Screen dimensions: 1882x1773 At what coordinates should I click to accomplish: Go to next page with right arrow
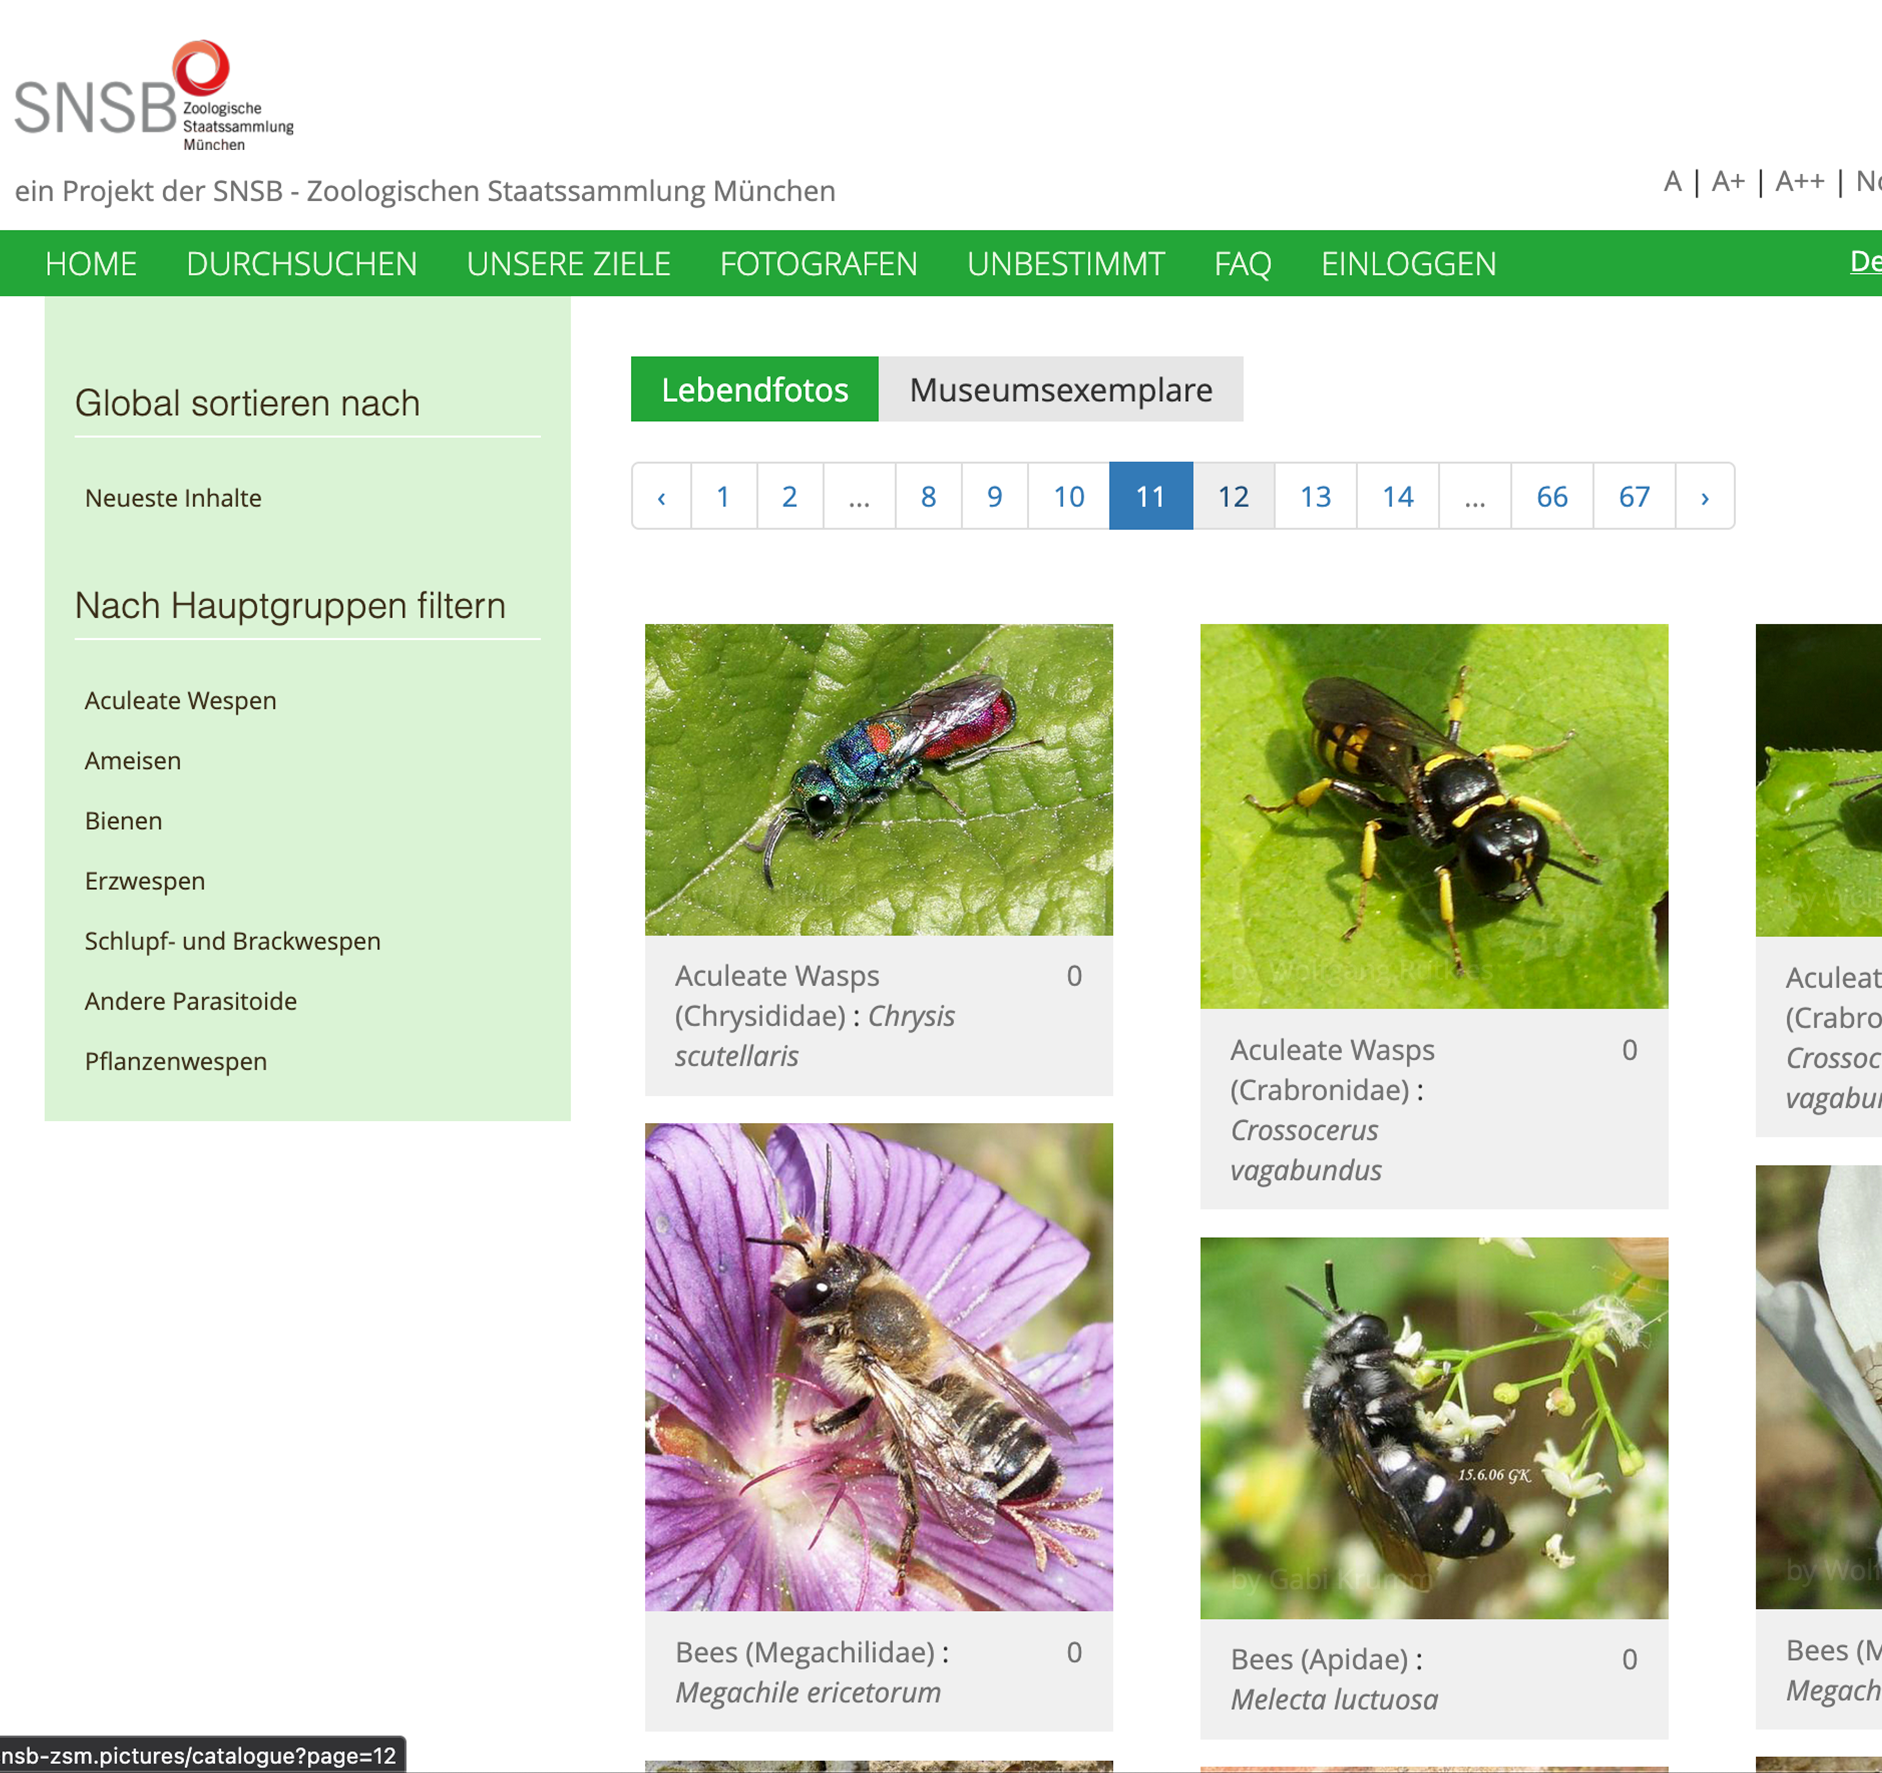point(1704,496)
